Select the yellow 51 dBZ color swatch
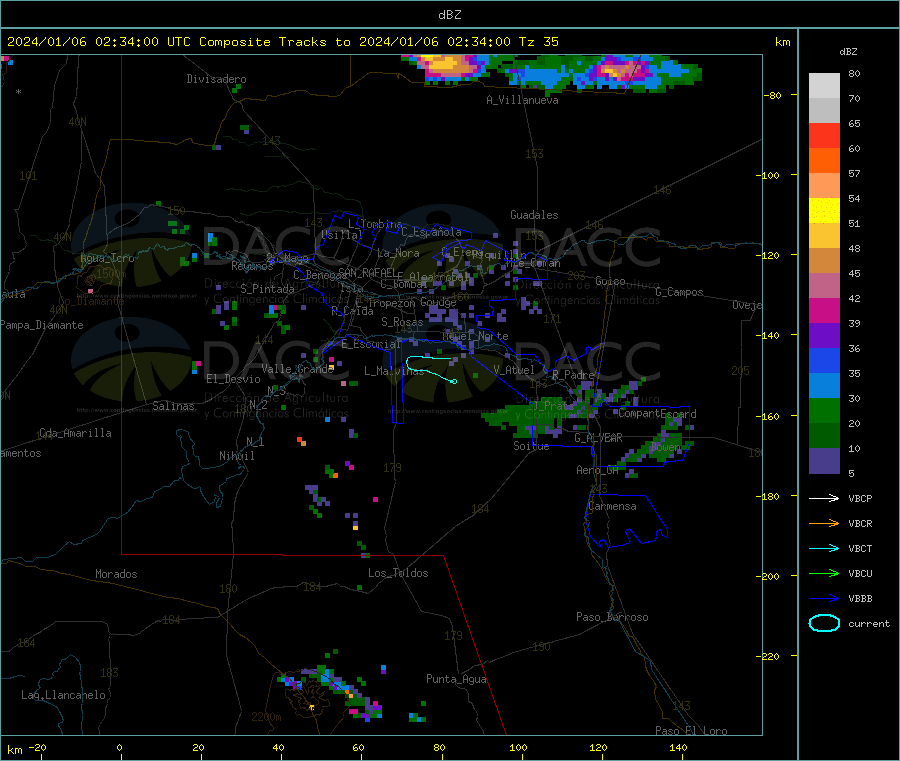The image size is (900, 761). point(824,211)
